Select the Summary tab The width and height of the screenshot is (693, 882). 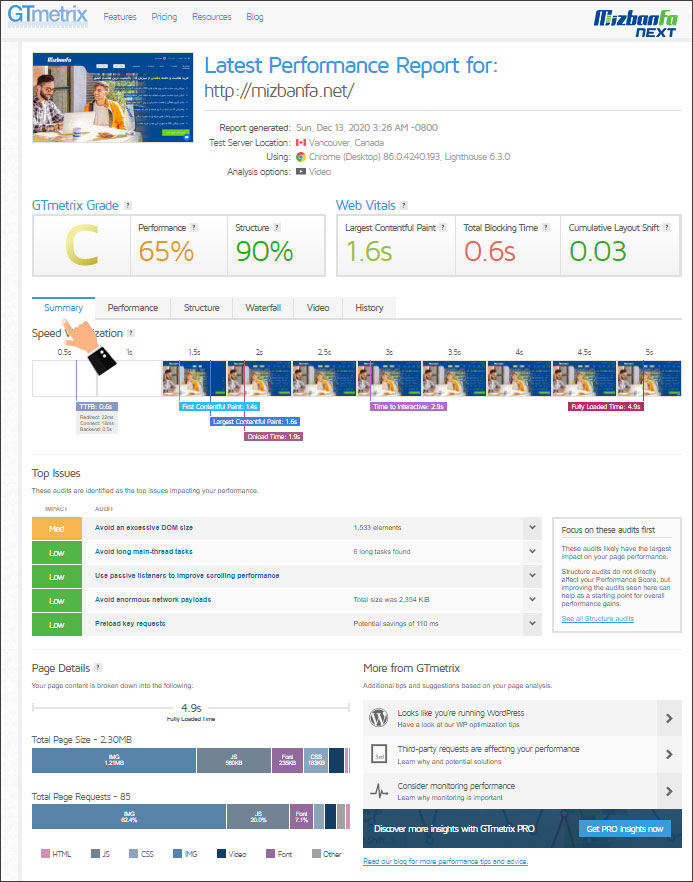(x=64, y=308)
